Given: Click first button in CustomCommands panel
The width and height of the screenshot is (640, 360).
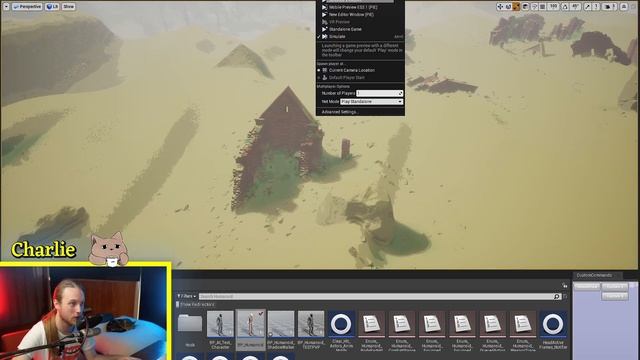Looking at the screenshot, I should [587, 286].
